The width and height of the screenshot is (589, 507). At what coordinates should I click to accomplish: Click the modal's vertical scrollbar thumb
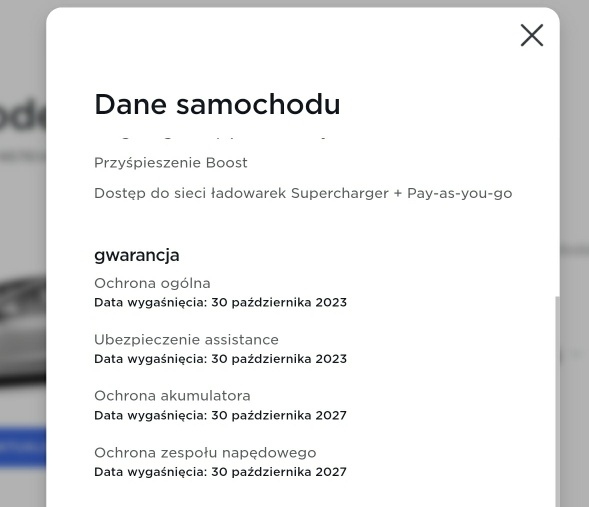(x=557, y=401)
